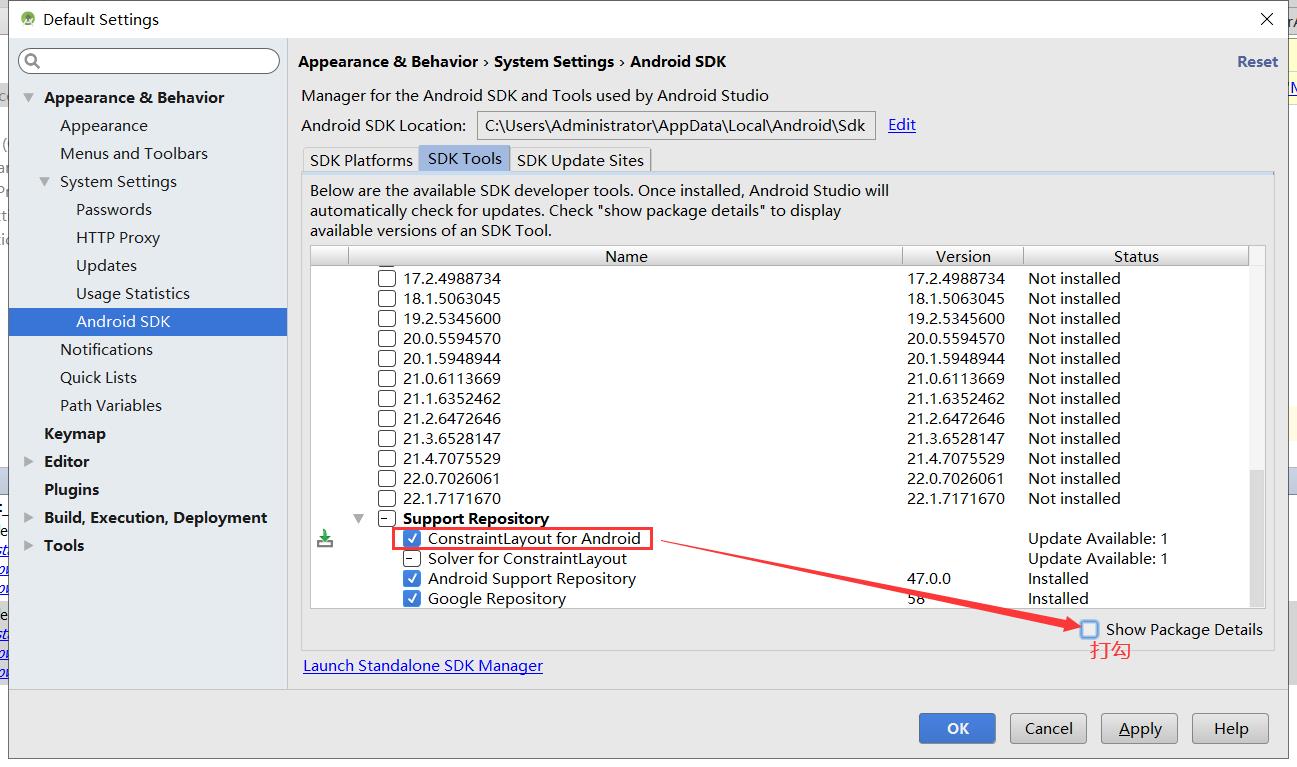Image resolution: width=1297 pixels, height=767 pixels.
Task: Expand the Editor settings node
Action: point(28,462)
